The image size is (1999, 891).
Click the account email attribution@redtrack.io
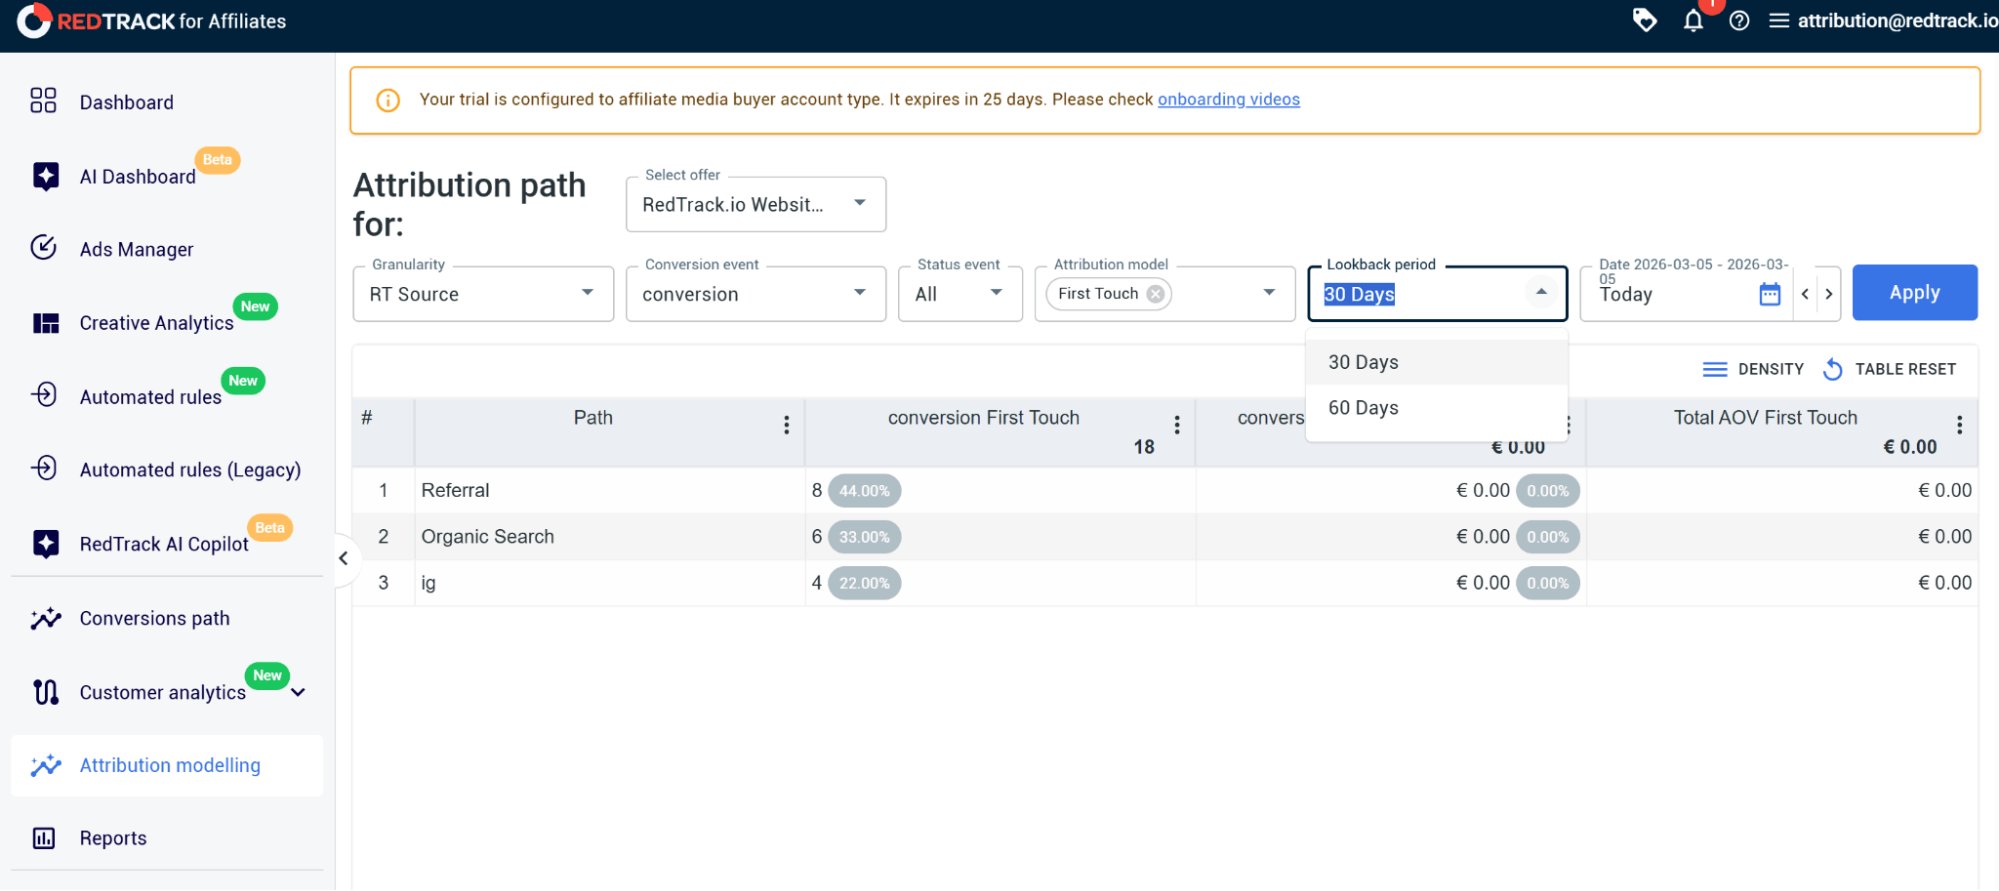[x=1897, y=21]
